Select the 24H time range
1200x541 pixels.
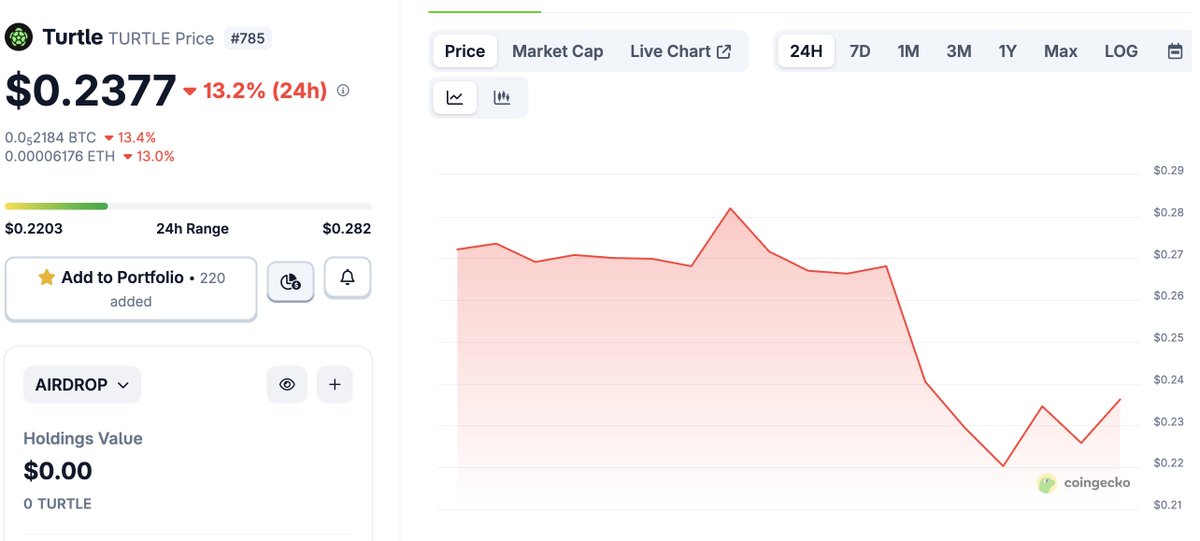coord(806,51)
